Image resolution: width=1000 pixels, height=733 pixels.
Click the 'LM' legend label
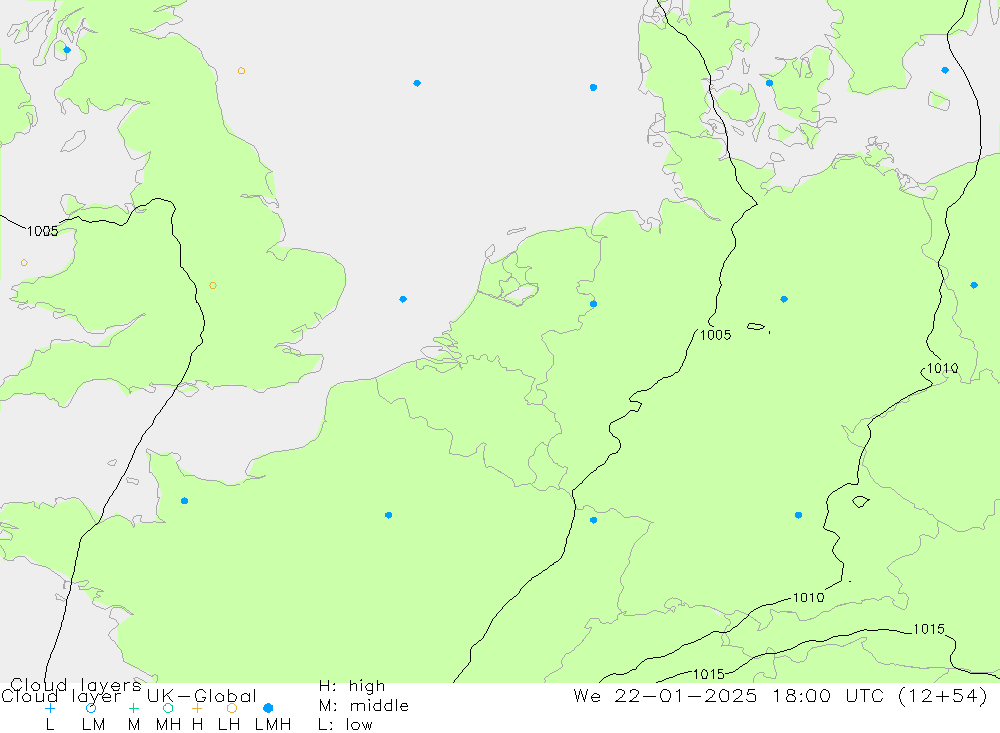(93, 725)
